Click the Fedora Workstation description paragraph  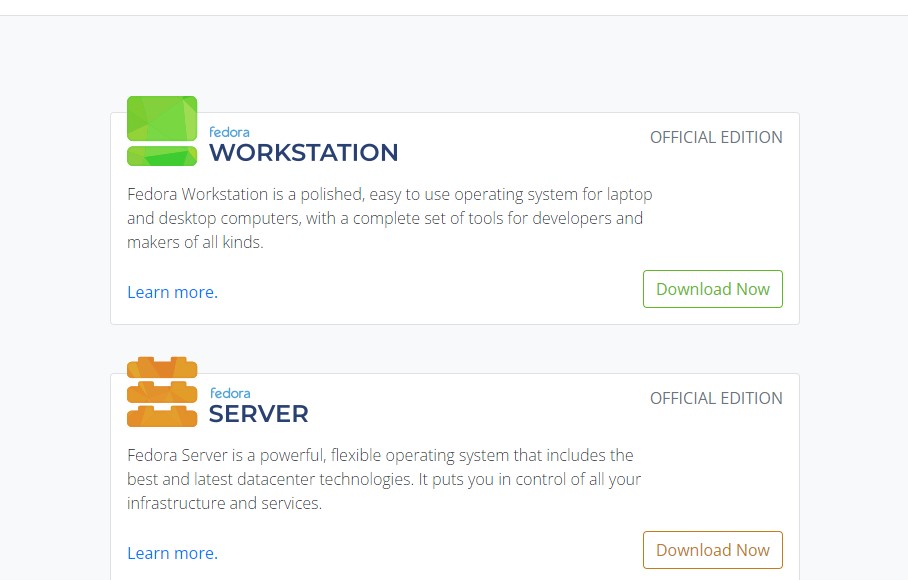pyautogui.click(x=390, y=218)
